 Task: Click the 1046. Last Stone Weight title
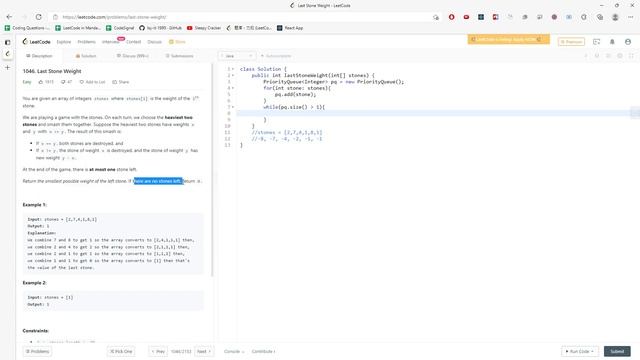click(x=52, y=71)
